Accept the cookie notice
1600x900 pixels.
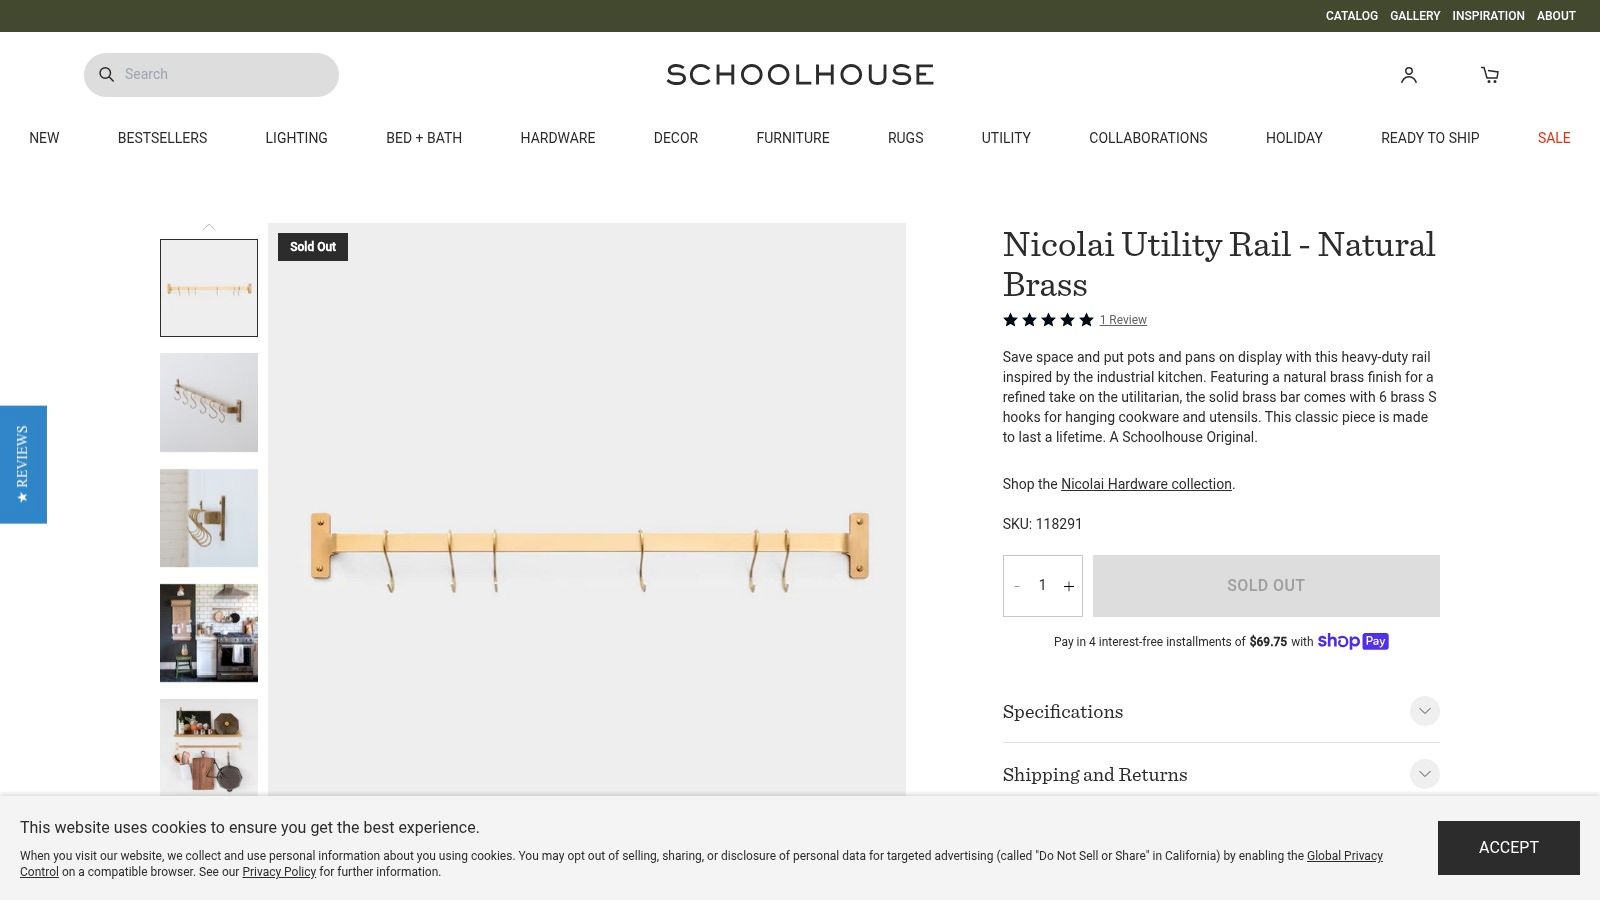point(1508,848)
